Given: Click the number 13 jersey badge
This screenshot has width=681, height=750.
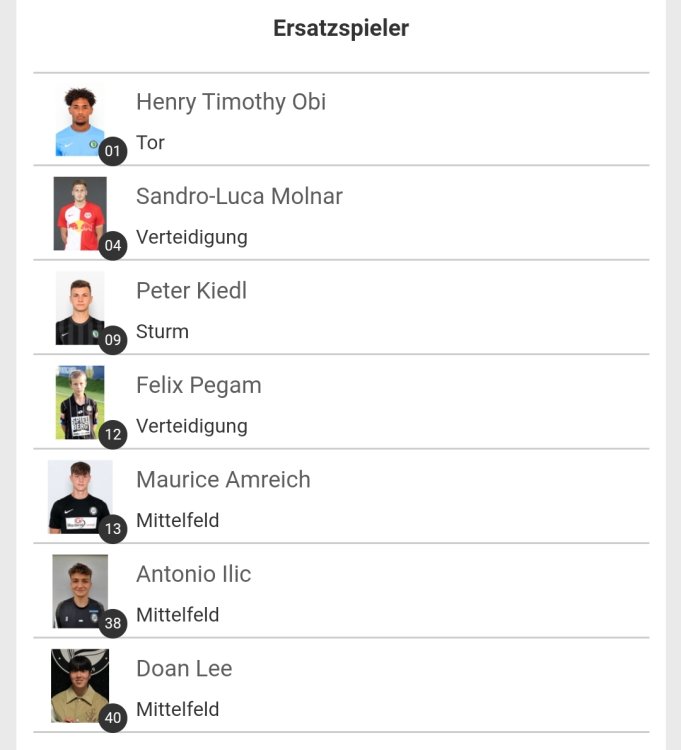Looking at the screenshot, I should click(x=113, y=529).
